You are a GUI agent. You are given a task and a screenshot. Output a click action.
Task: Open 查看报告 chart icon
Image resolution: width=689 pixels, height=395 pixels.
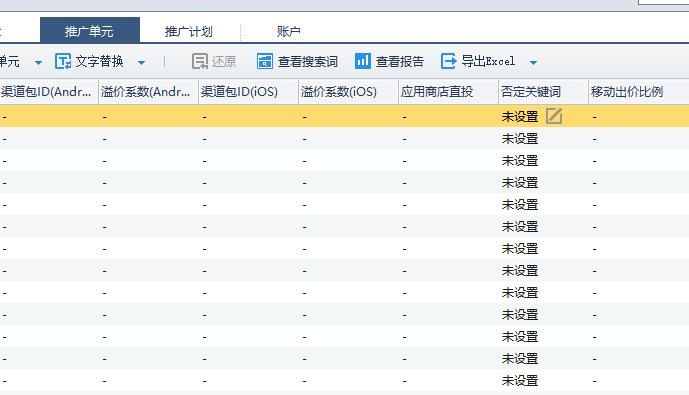point(363,61)
